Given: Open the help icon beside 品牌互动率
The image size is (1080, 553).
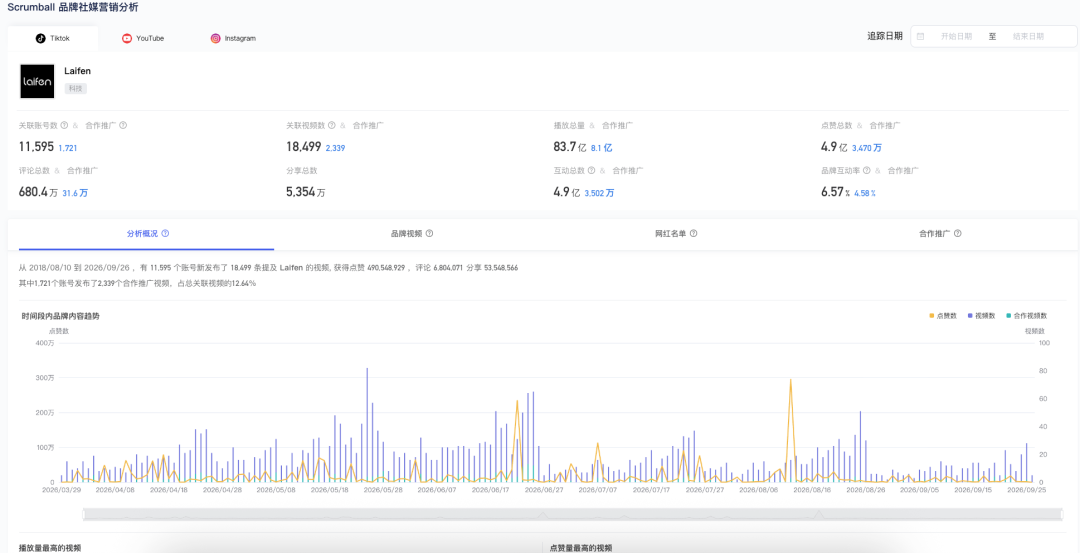Looking at the screenshot, I should [x=866, y=170].
